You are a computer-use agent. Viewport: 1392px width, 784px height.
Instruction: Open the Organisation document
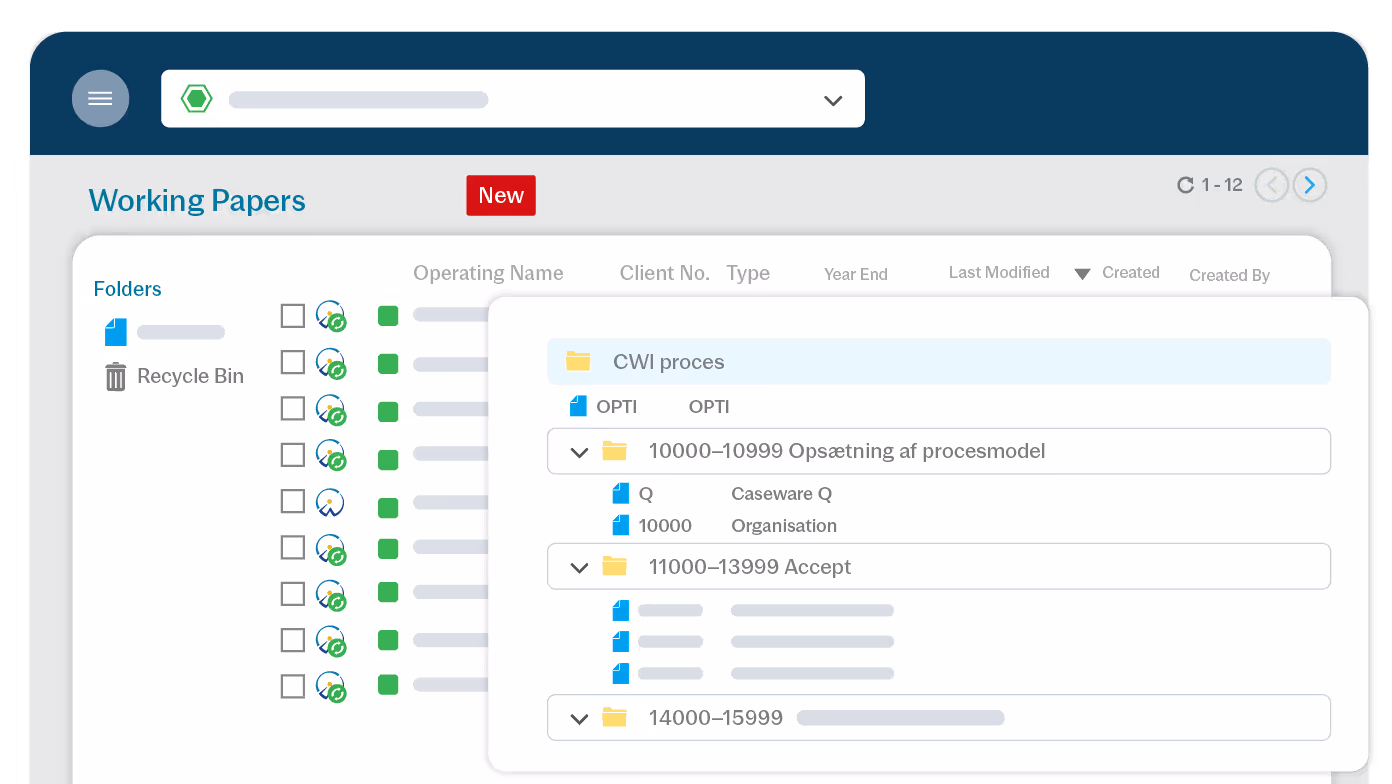pos(784,526)
